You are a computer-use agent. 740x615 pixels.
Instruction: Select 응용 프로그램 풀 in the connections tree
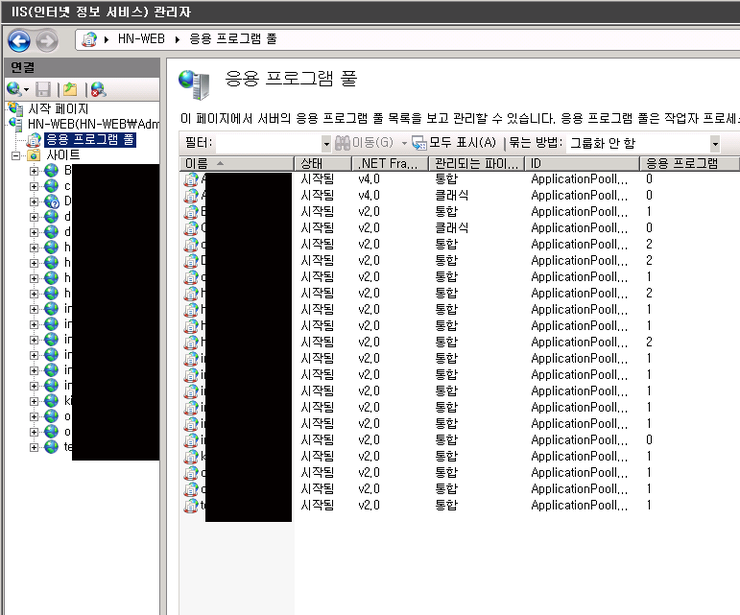pos(90,140)
